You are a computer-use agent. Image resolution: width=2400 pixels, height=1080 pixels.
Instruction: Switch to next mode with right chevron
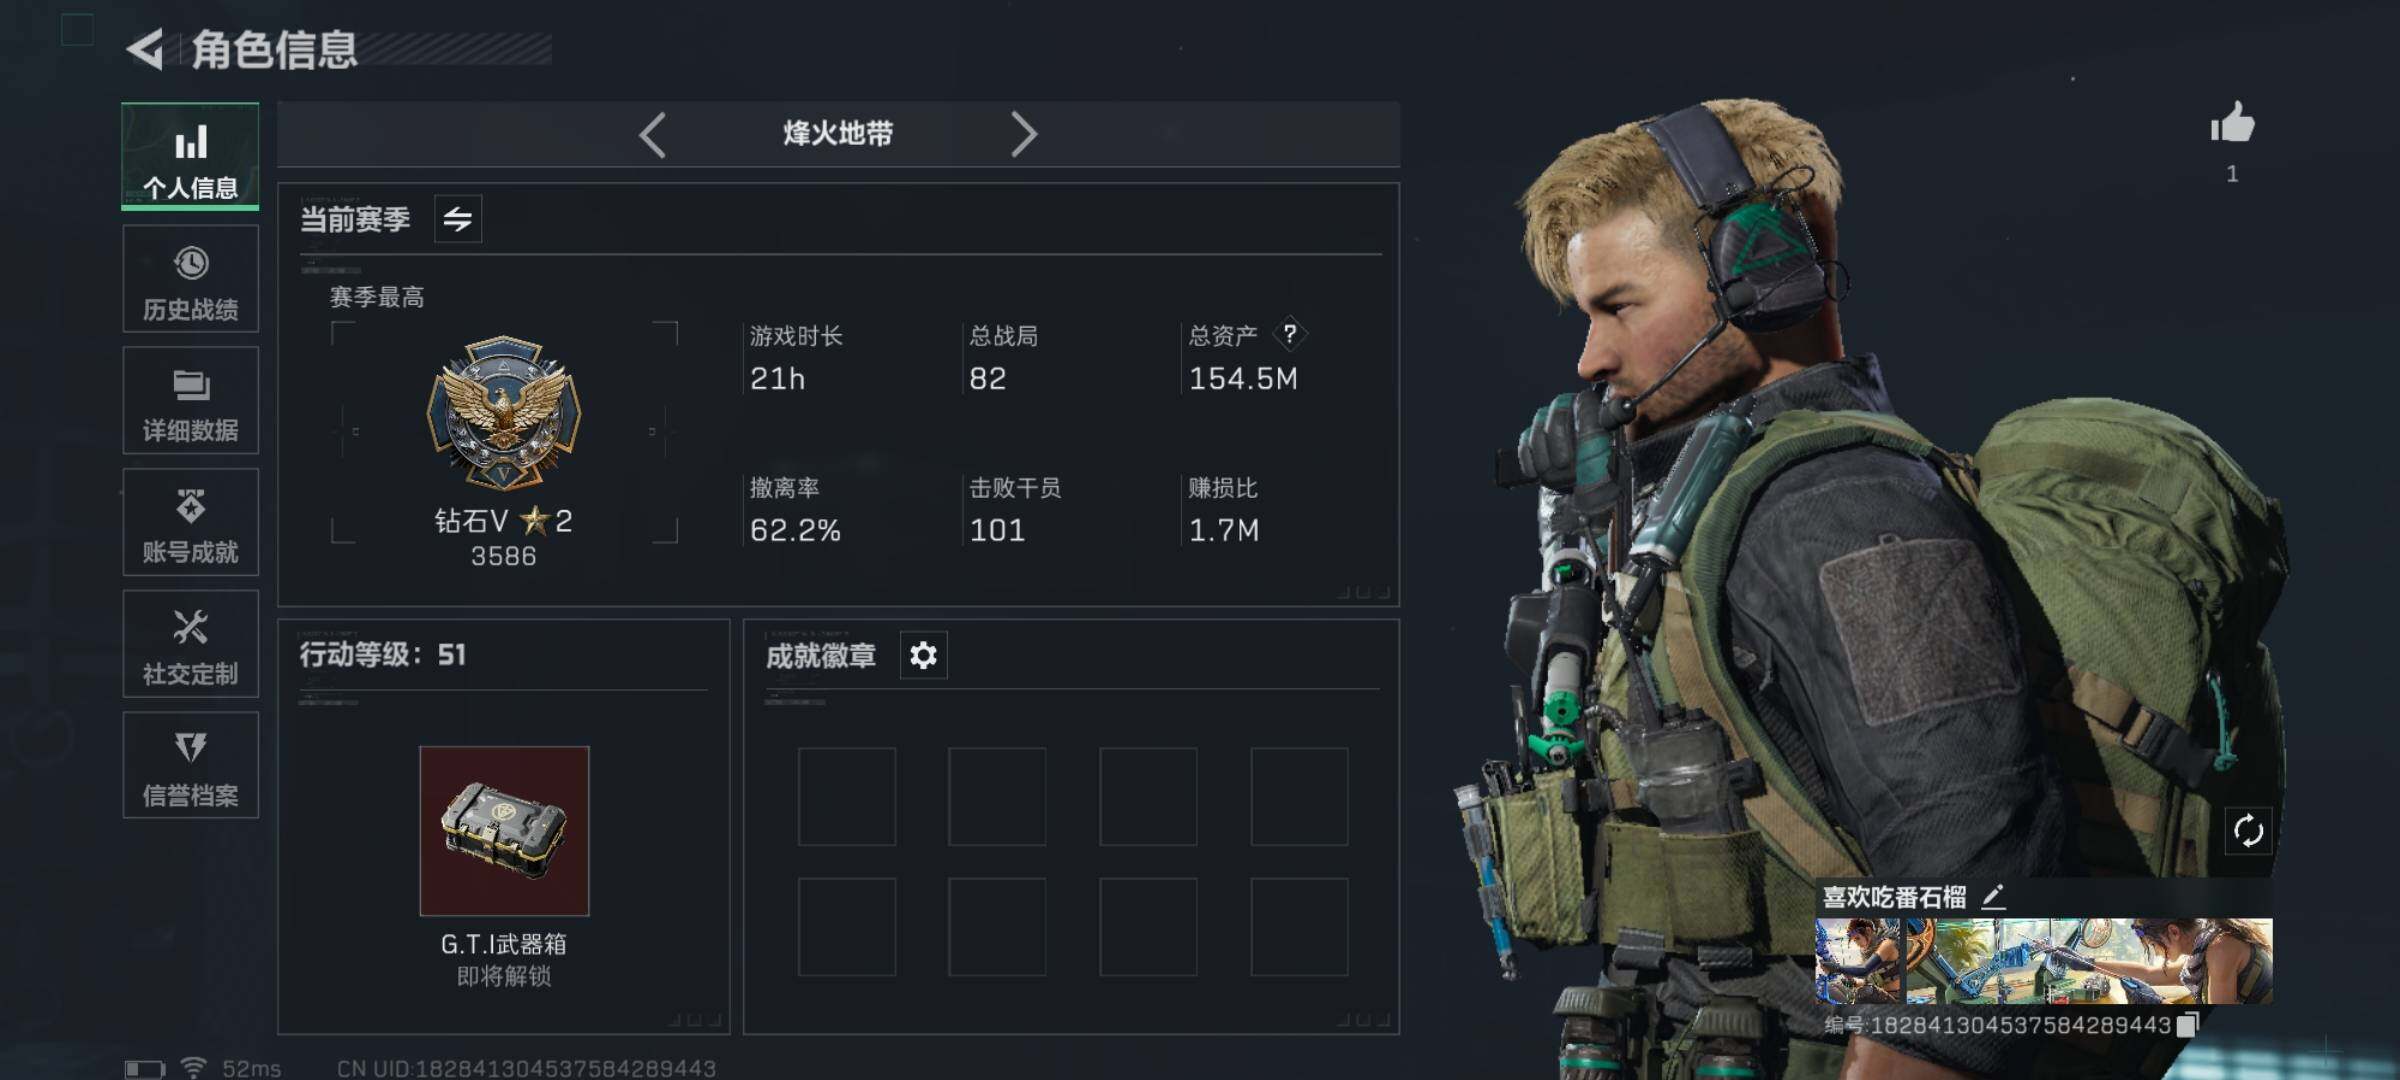pyautogui.click(x=1023, y=134)
